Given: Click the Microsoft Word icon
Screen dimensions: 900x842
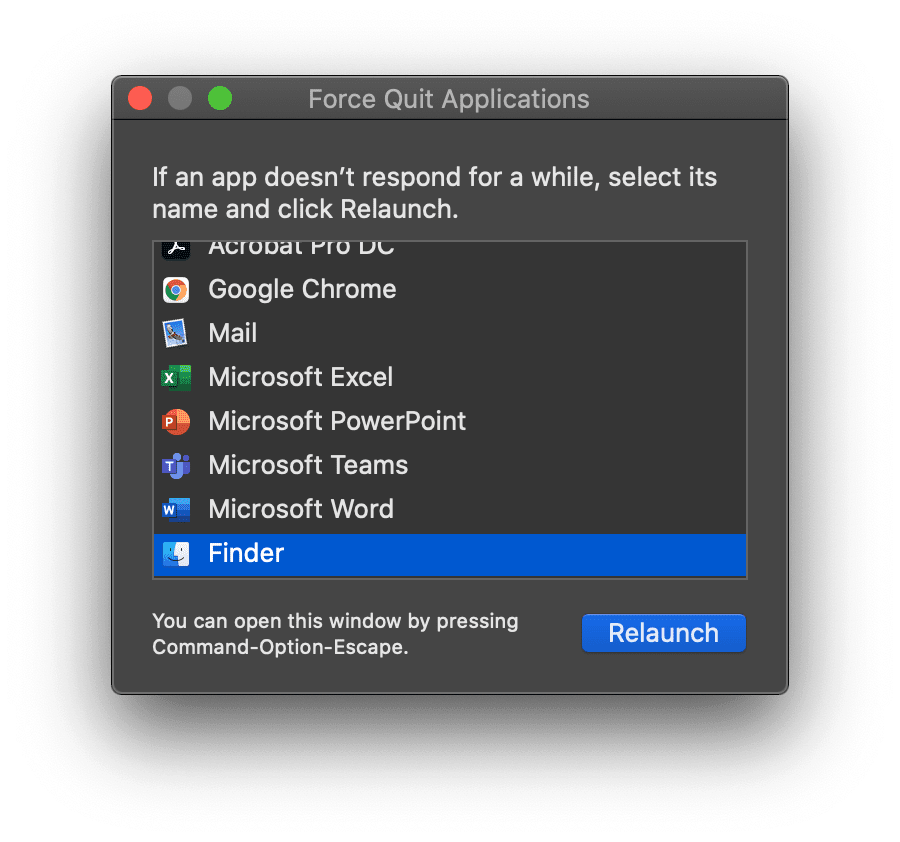Looking at the screenshot, I should 176,509.
